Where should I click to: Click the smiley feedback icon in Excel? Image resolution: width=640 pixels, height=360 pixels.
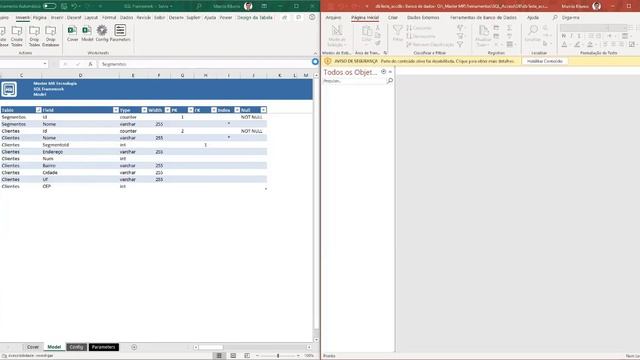tap(312, 18)
